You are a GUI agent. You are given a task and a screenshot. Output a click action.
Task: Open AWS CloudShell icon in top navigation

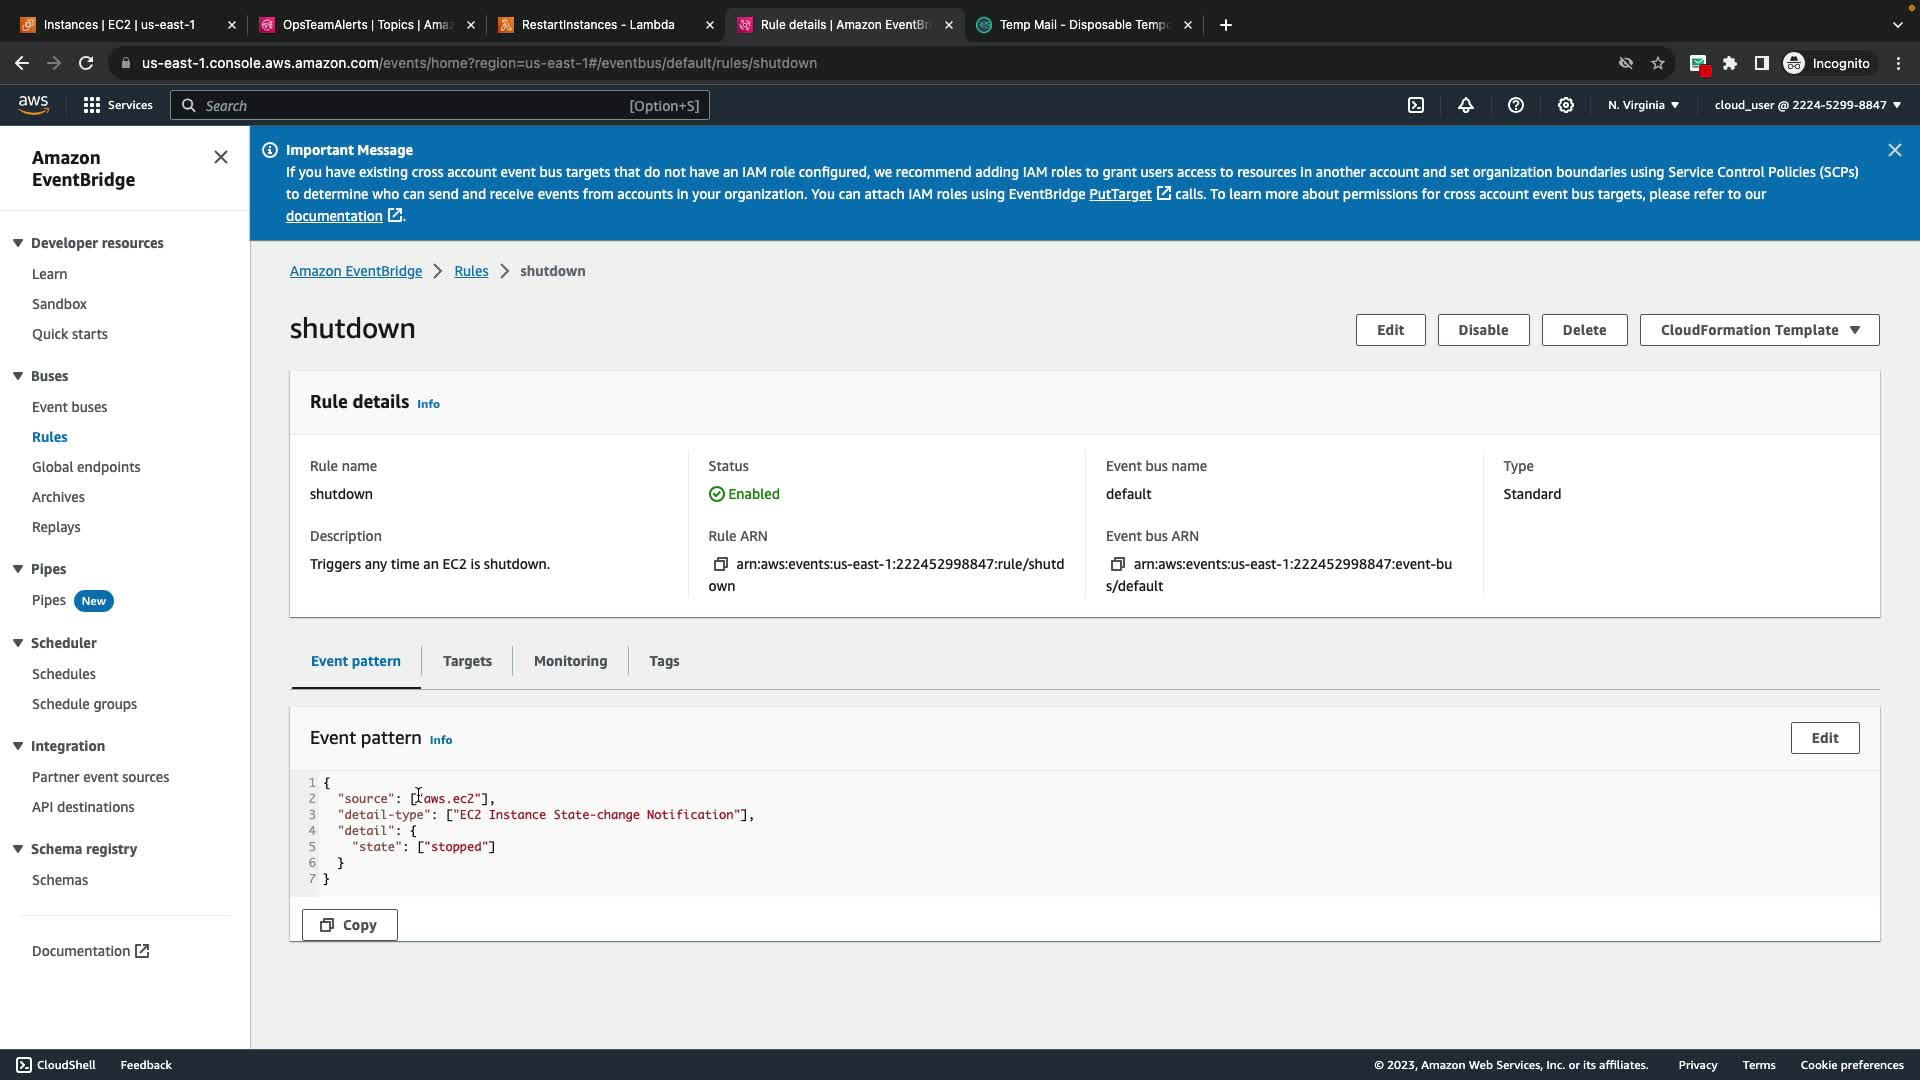(1416, 105)
